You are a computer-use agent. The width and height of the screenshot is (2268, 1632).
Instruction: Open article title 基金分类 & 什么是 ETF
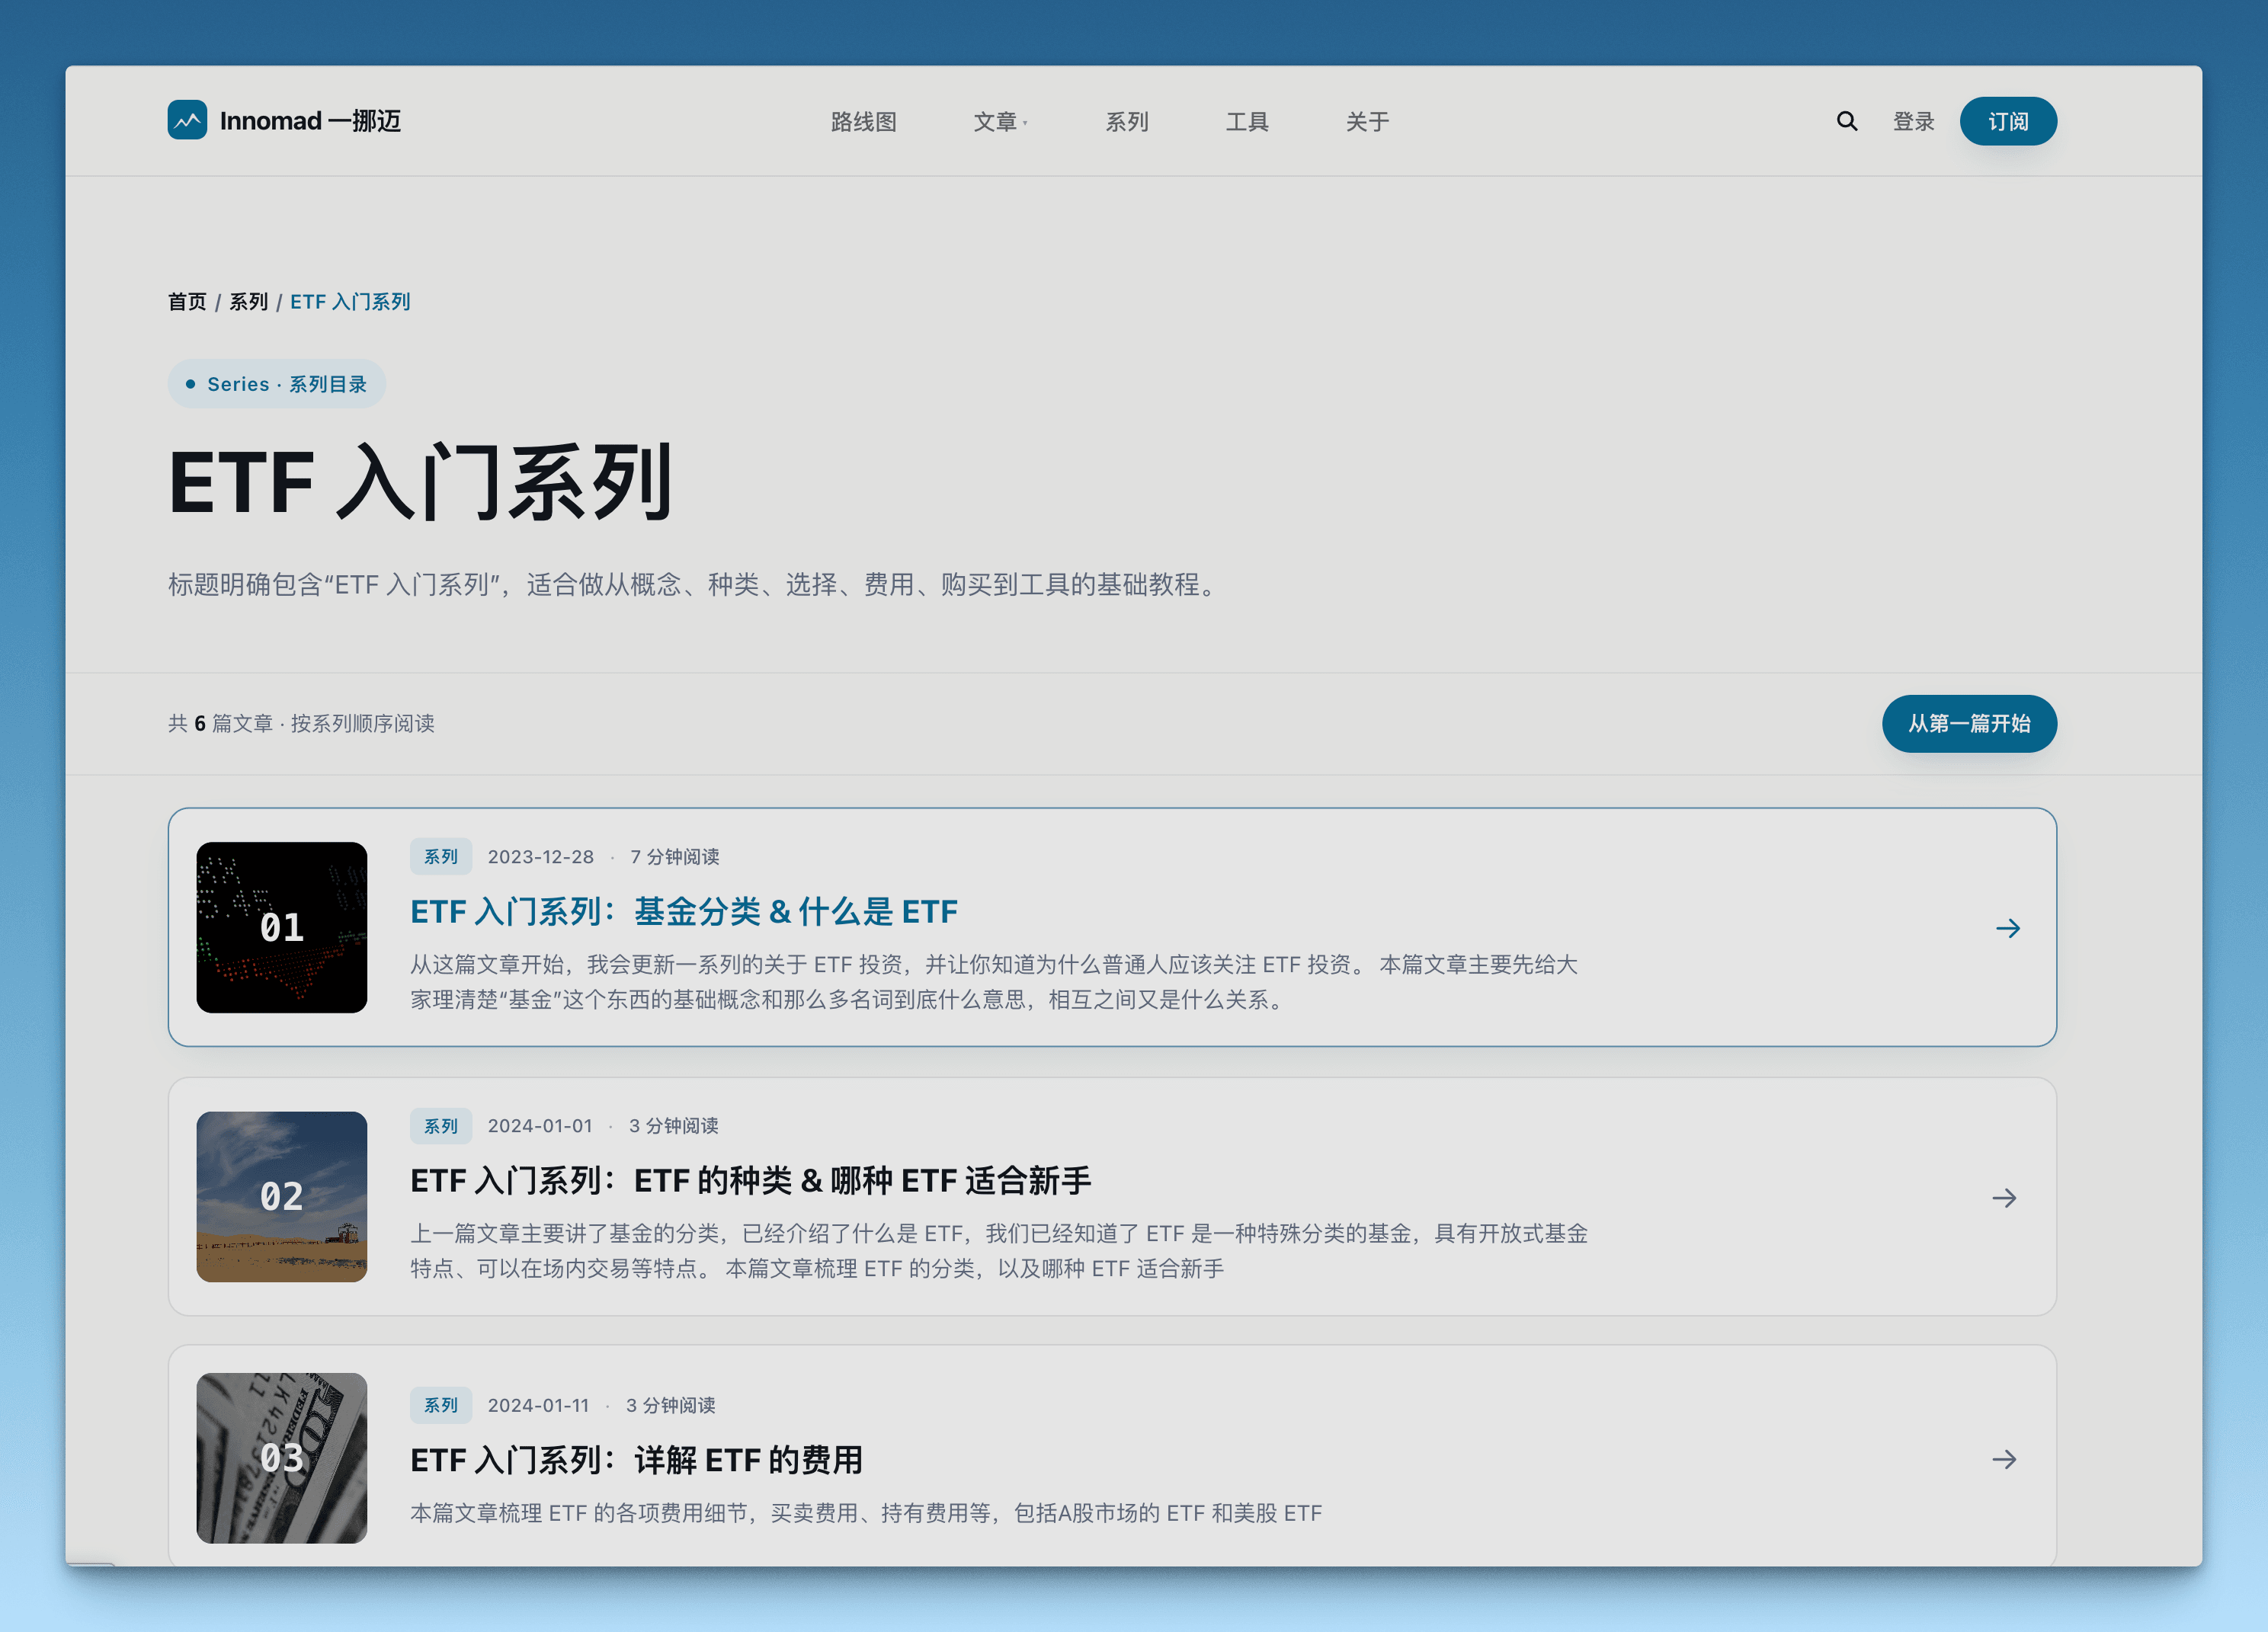pos(684,911)
